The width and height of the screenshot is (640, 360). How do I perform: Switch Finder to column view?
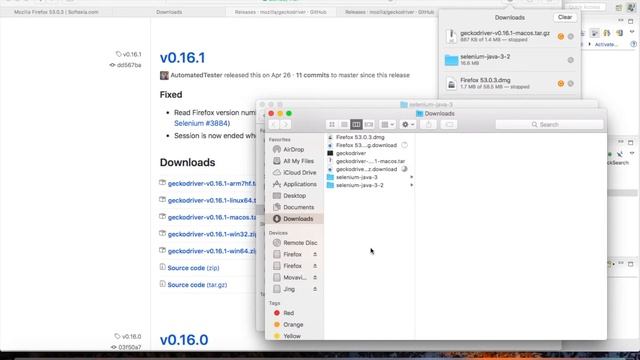pyautogui.click(x=356, y=124)
